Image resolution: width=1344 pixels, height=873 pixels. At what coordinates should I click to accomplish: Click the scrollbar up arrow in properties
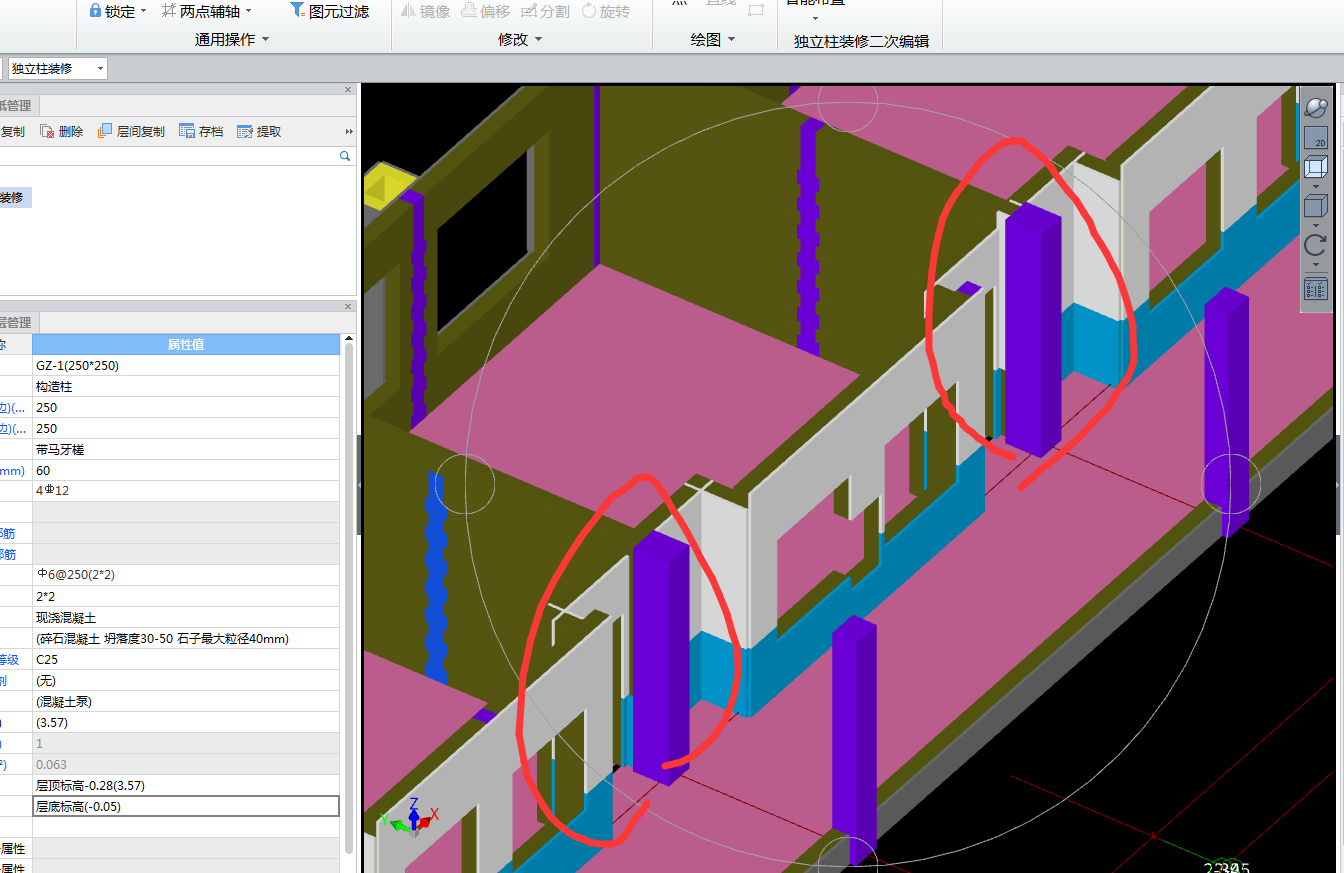(349, 340)
